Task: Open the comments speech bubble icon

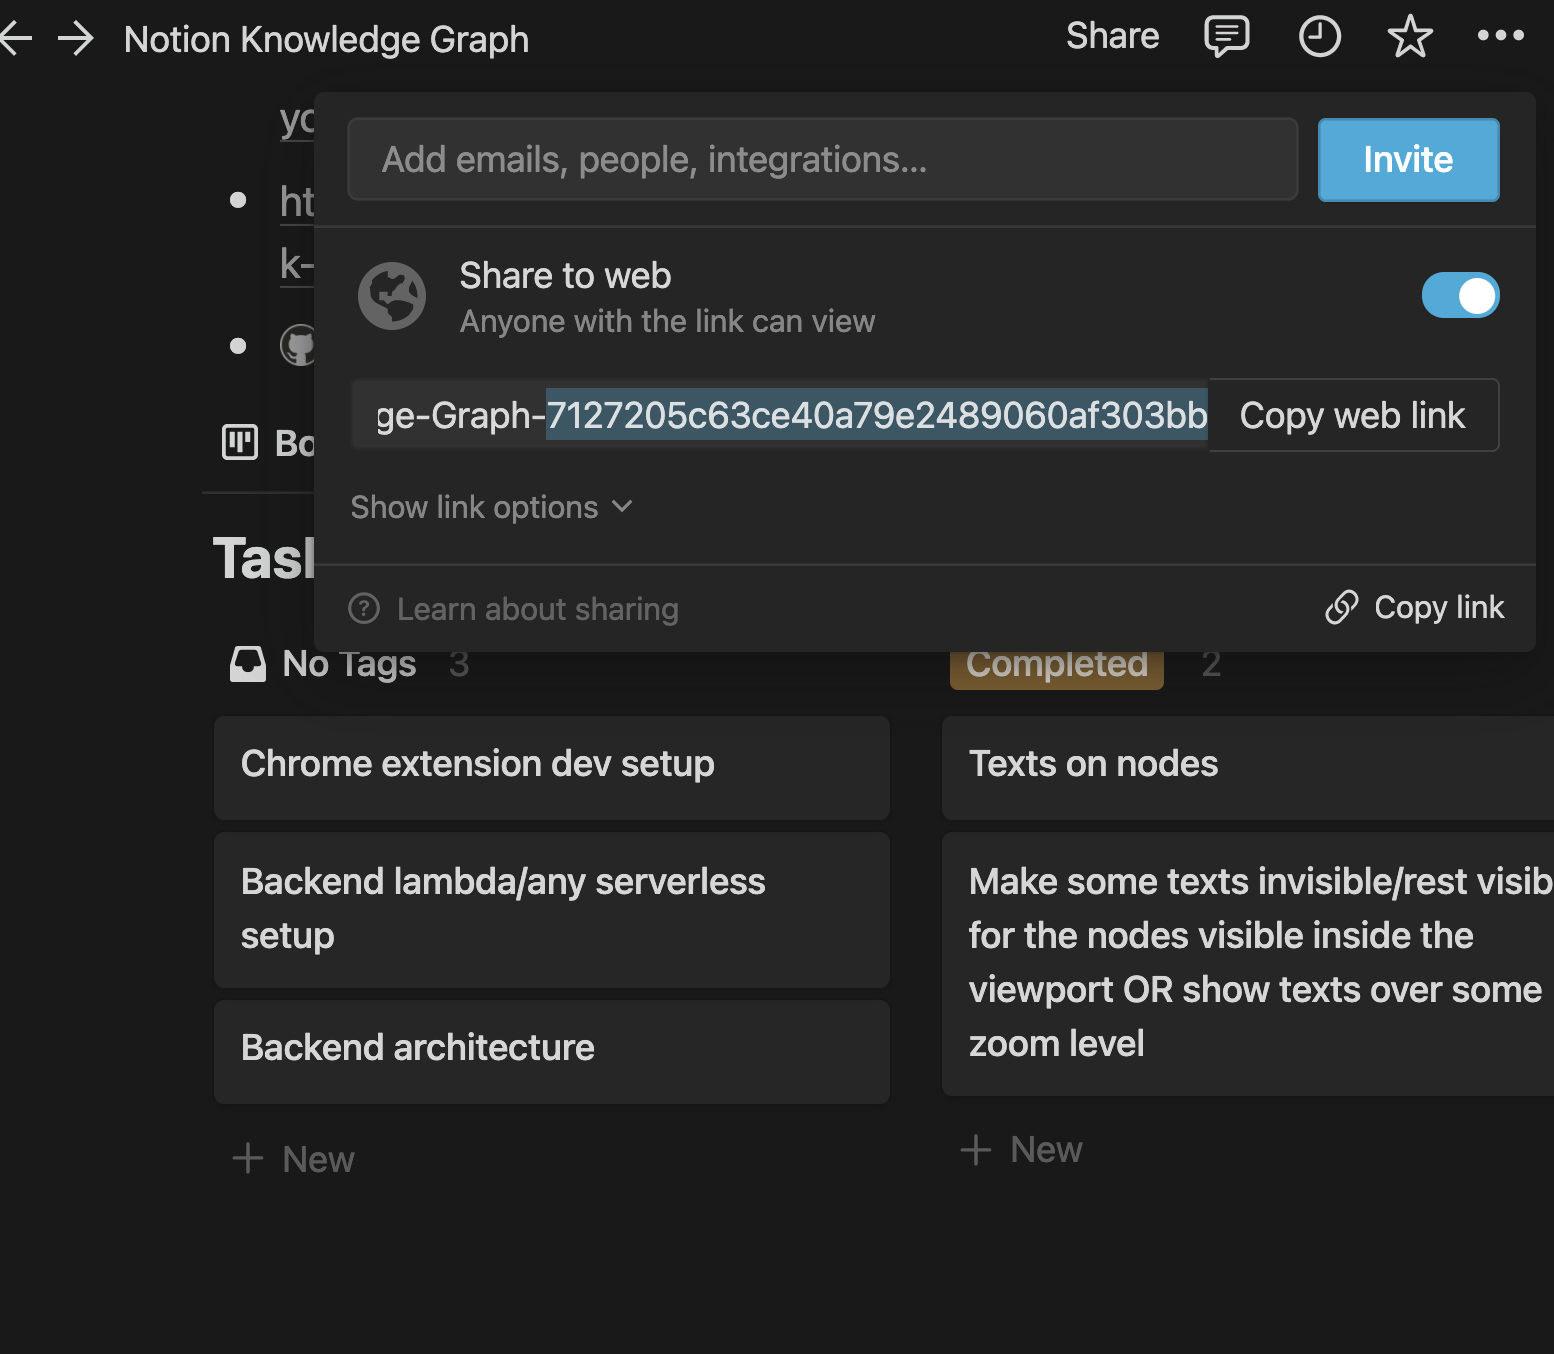Action: coord(1227,37)
